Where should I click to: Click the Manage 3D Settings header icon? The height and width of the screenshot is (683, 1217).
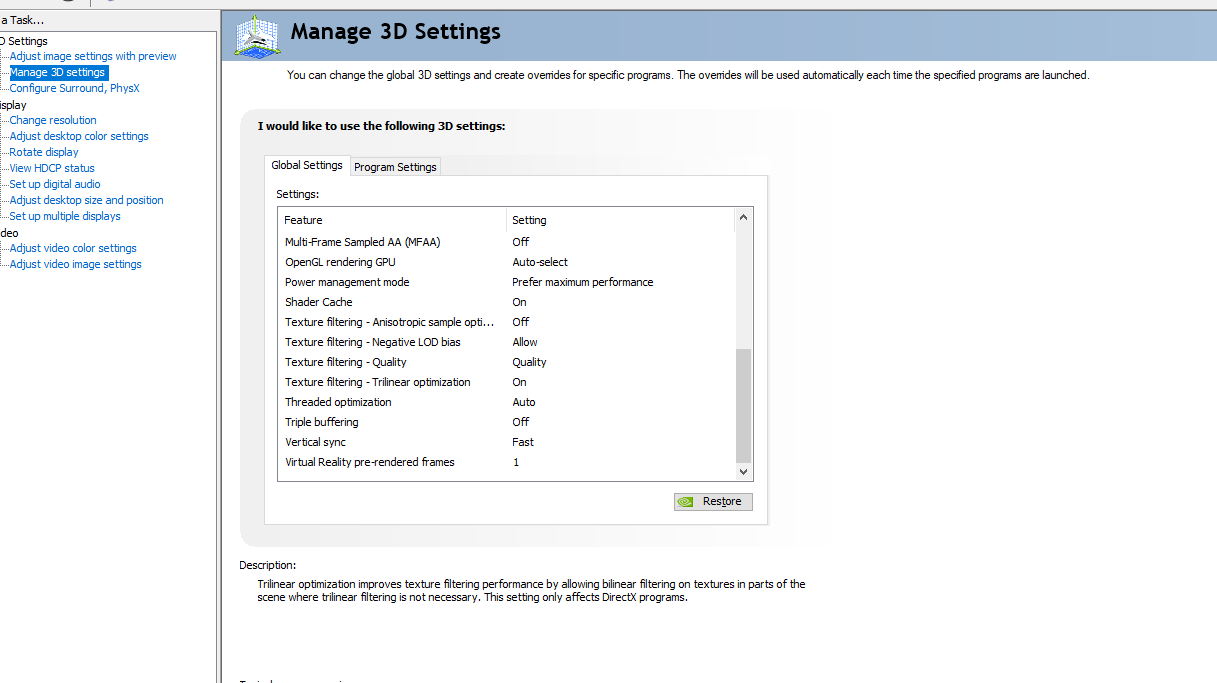click(x=257, y=36)
